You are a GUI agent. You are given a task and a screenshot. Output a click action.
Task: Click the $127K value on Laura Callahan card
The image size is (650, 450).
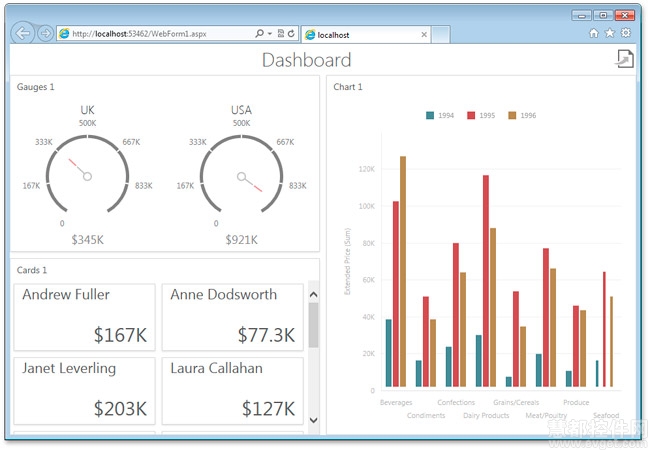click(x=268, y=409)
